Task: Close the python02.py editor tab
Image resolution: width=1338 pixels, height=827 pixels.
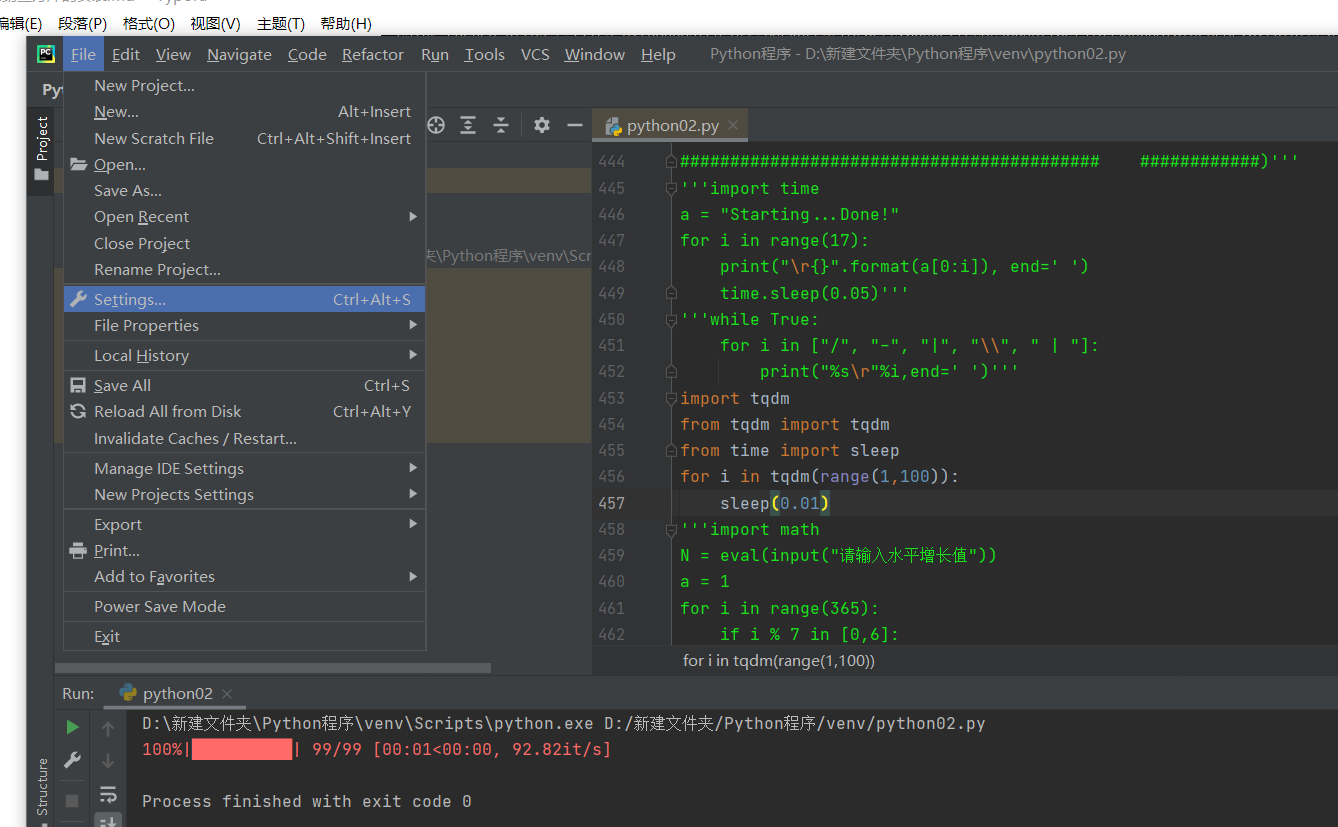Action: (733, 125)
